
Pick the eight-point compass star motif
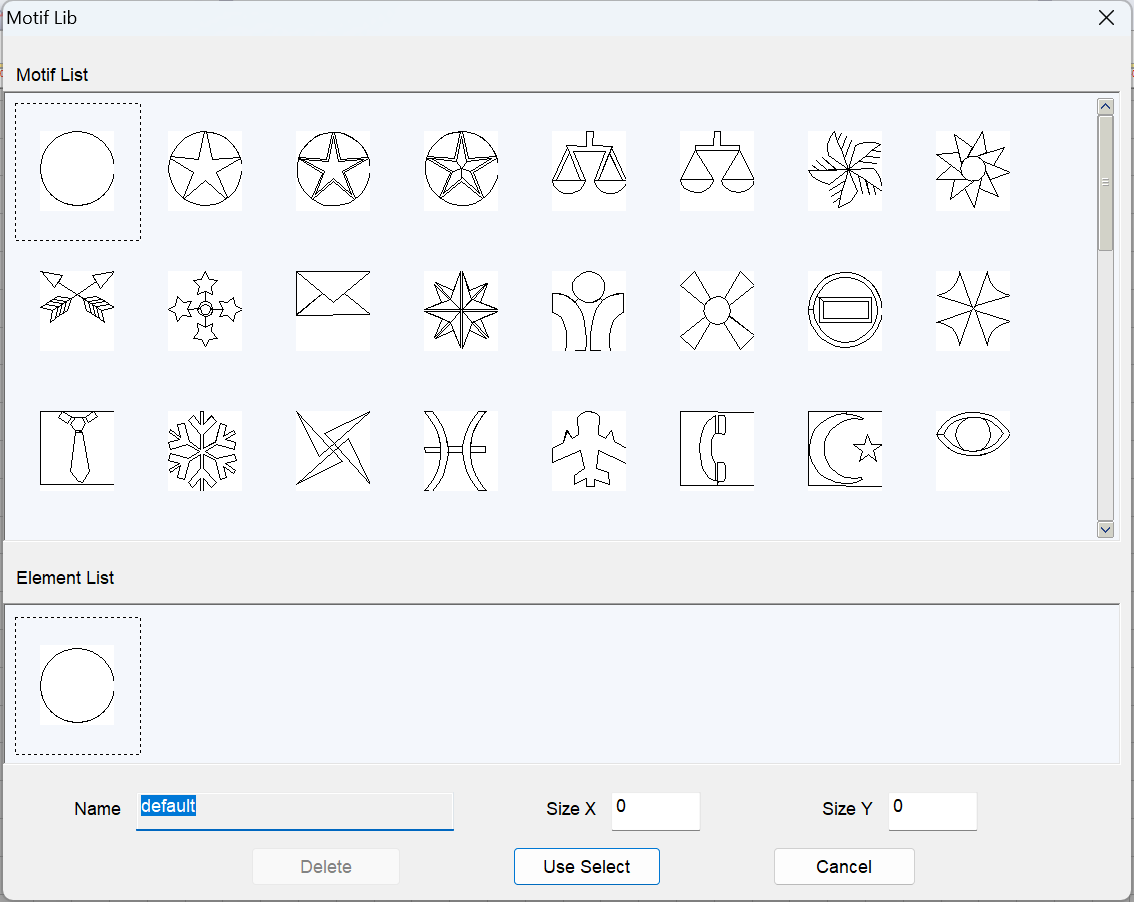click(x=461, y=309)
